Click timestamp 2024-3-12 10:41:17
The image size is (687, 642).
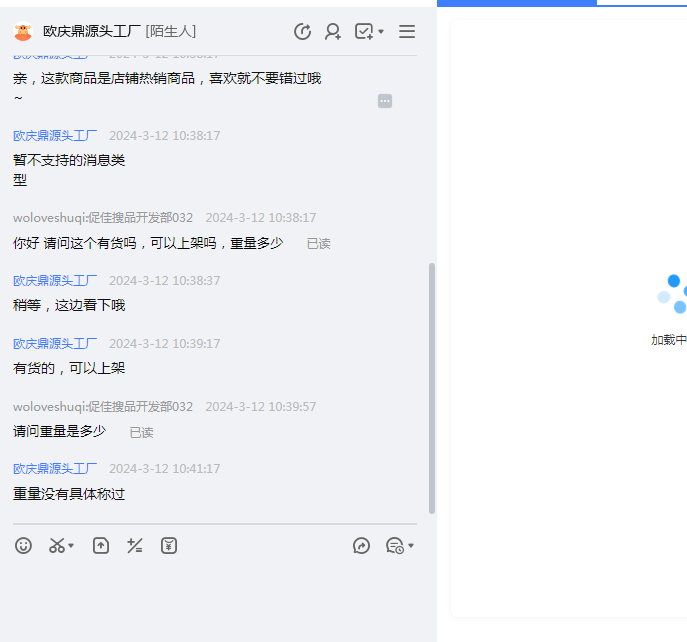(165, 469)
